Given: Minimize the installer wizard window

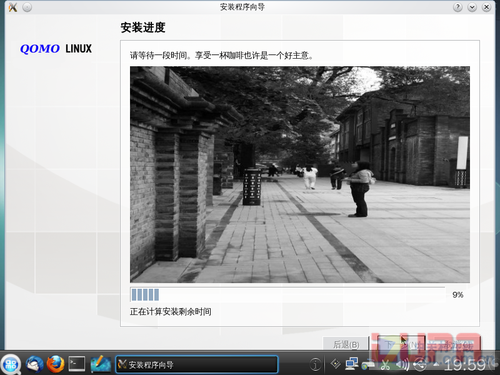Looking at the screenshot, I should 472,7.
